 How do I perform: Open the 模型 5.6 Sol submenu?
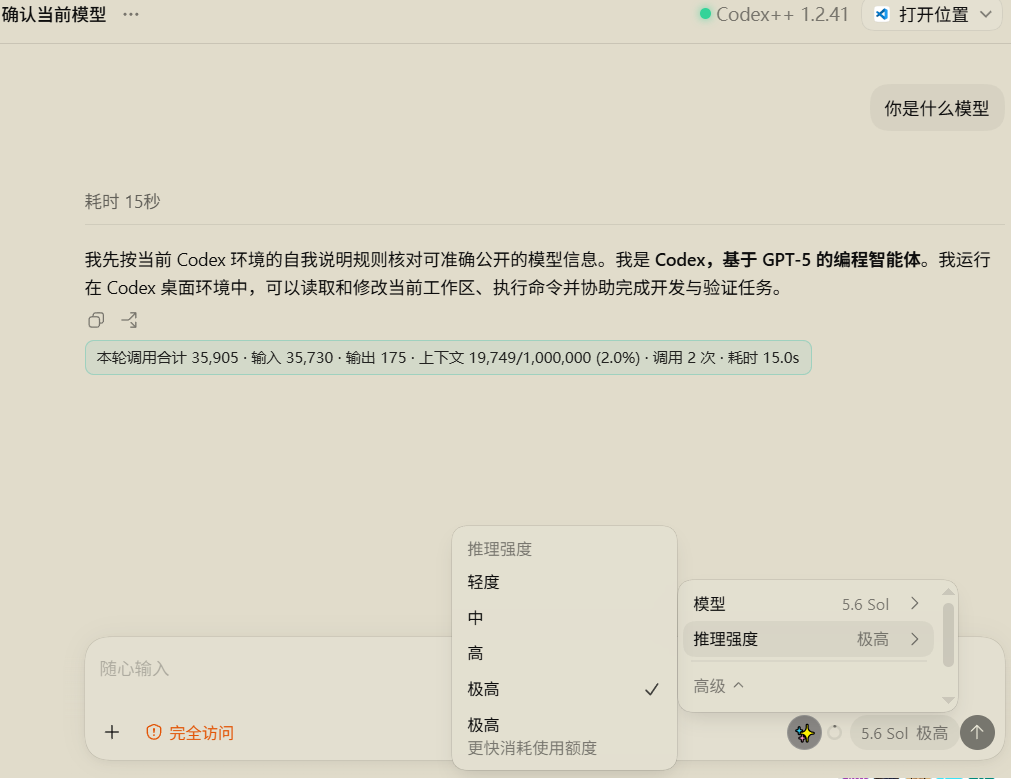click(x=807, y=604)
